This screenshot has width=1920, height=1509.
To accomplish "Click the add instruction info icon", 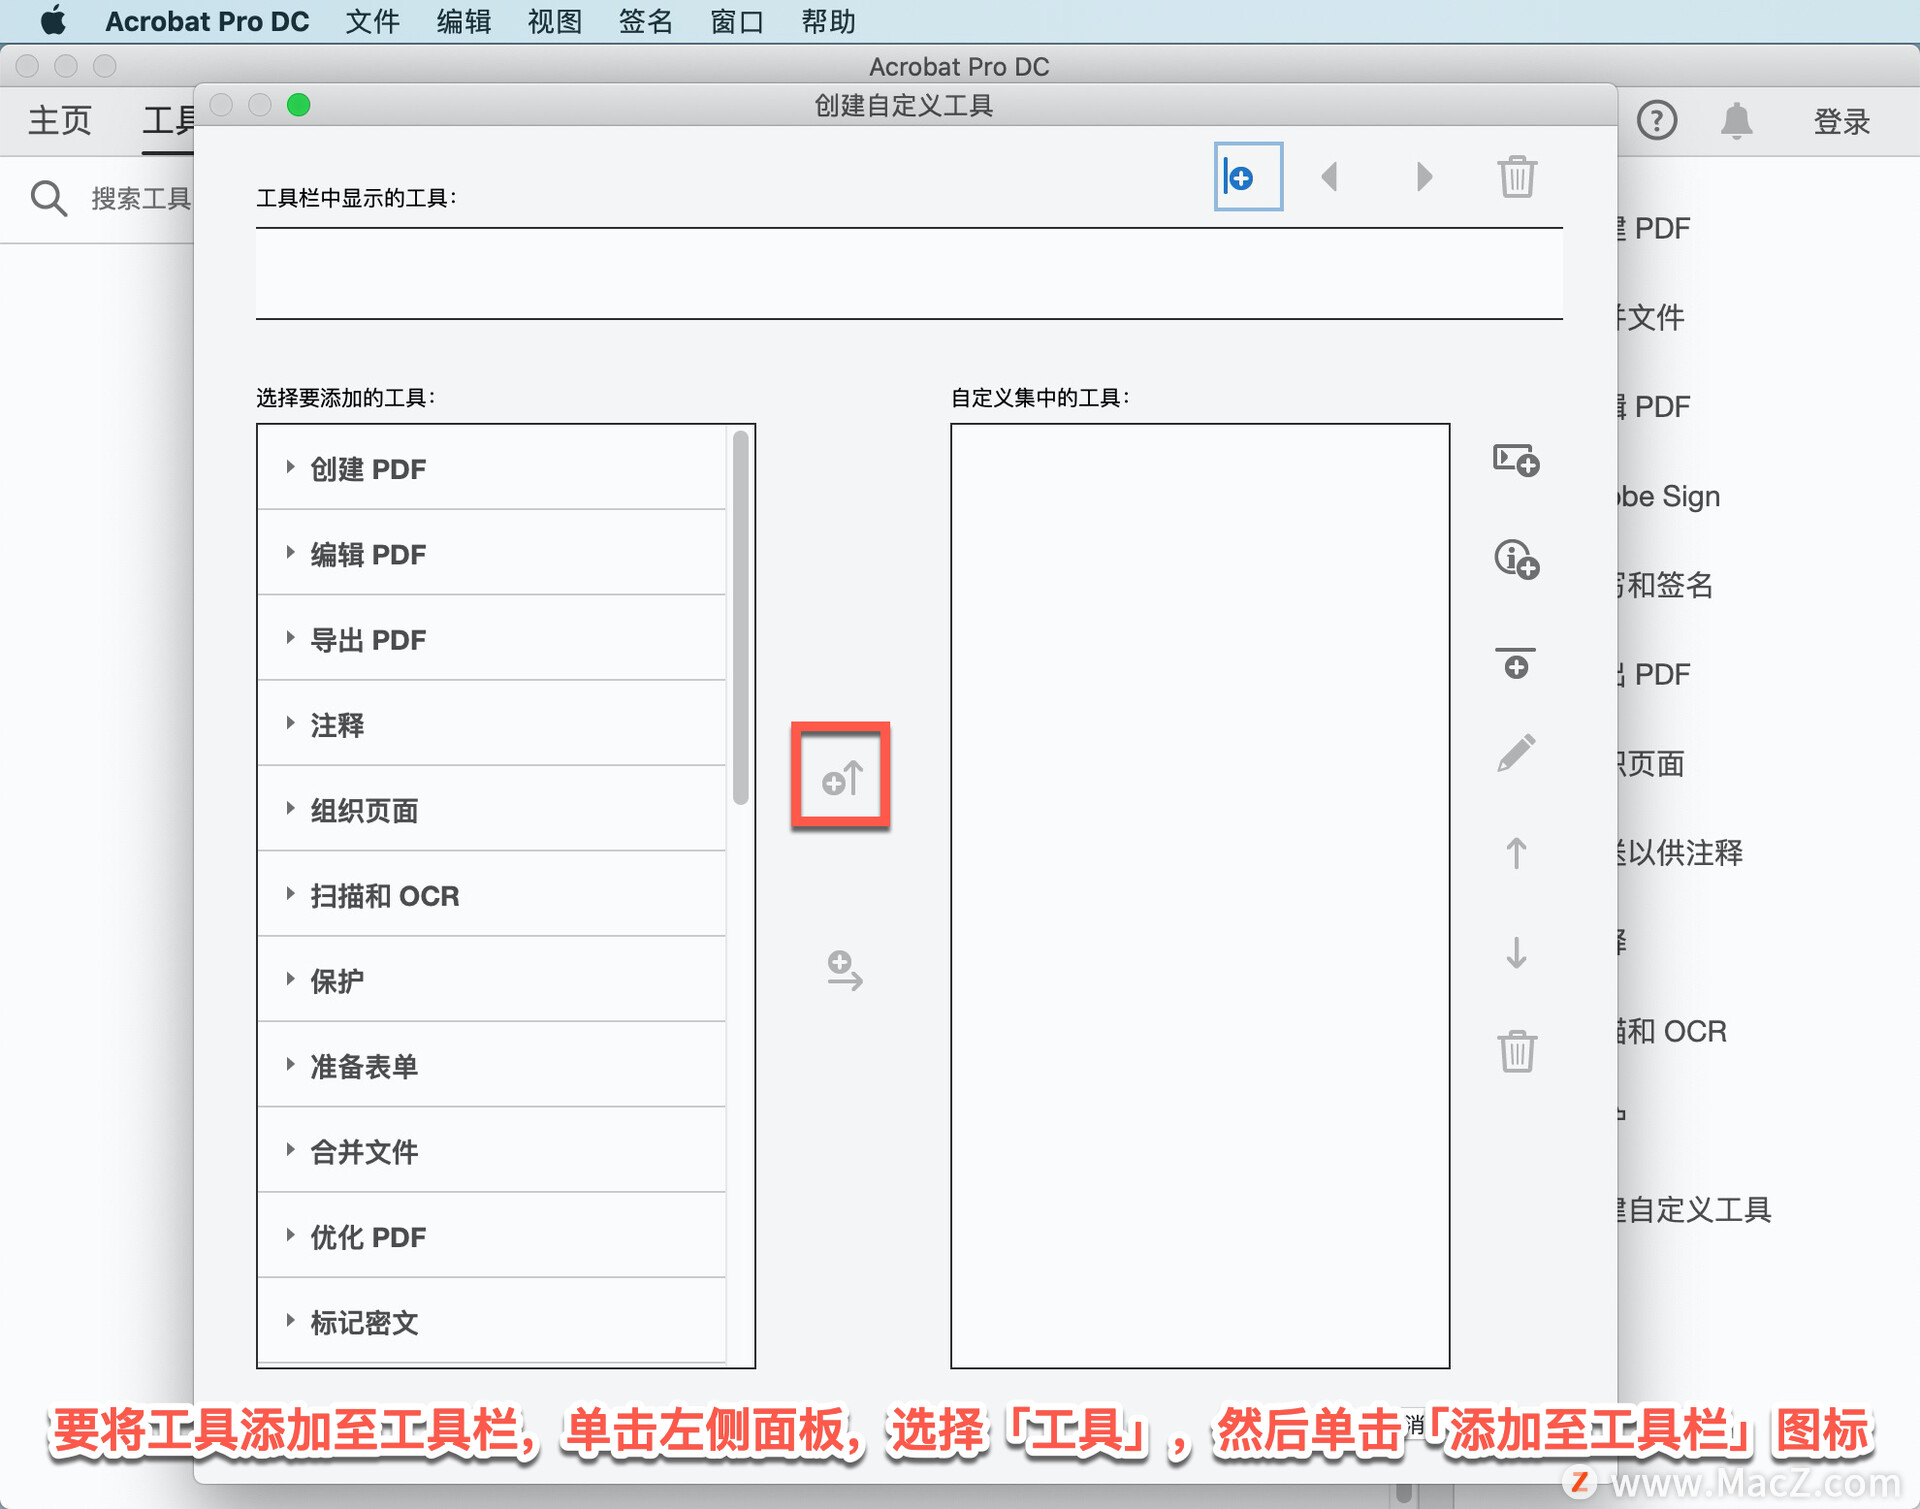I will (x=1516, y=559).
